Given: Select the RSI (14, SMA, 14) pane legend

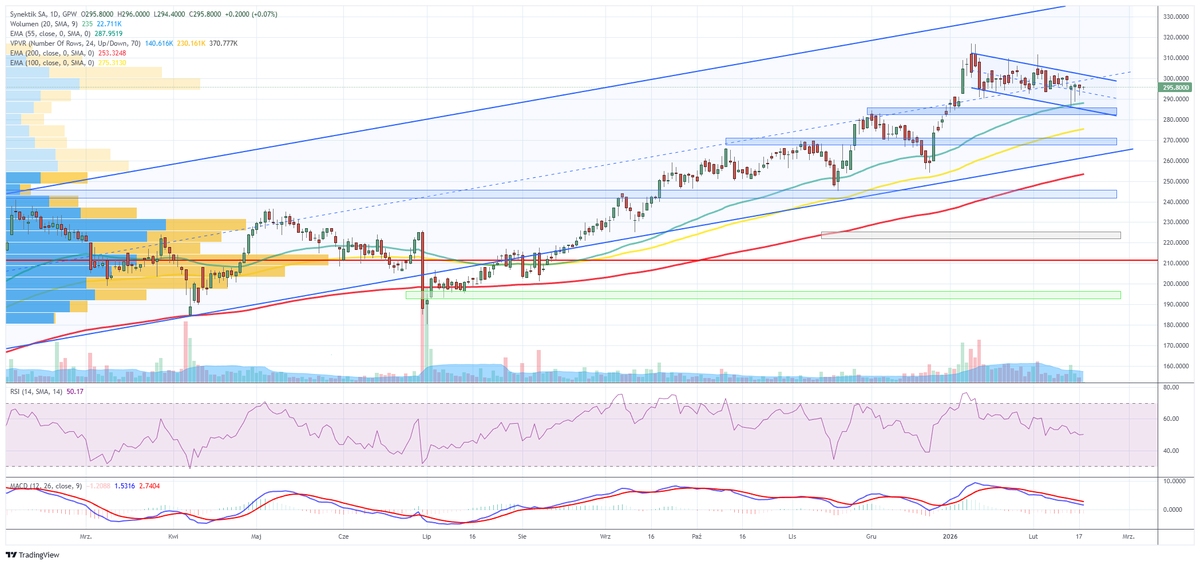Looking at the screenshot, I should 36,392.
